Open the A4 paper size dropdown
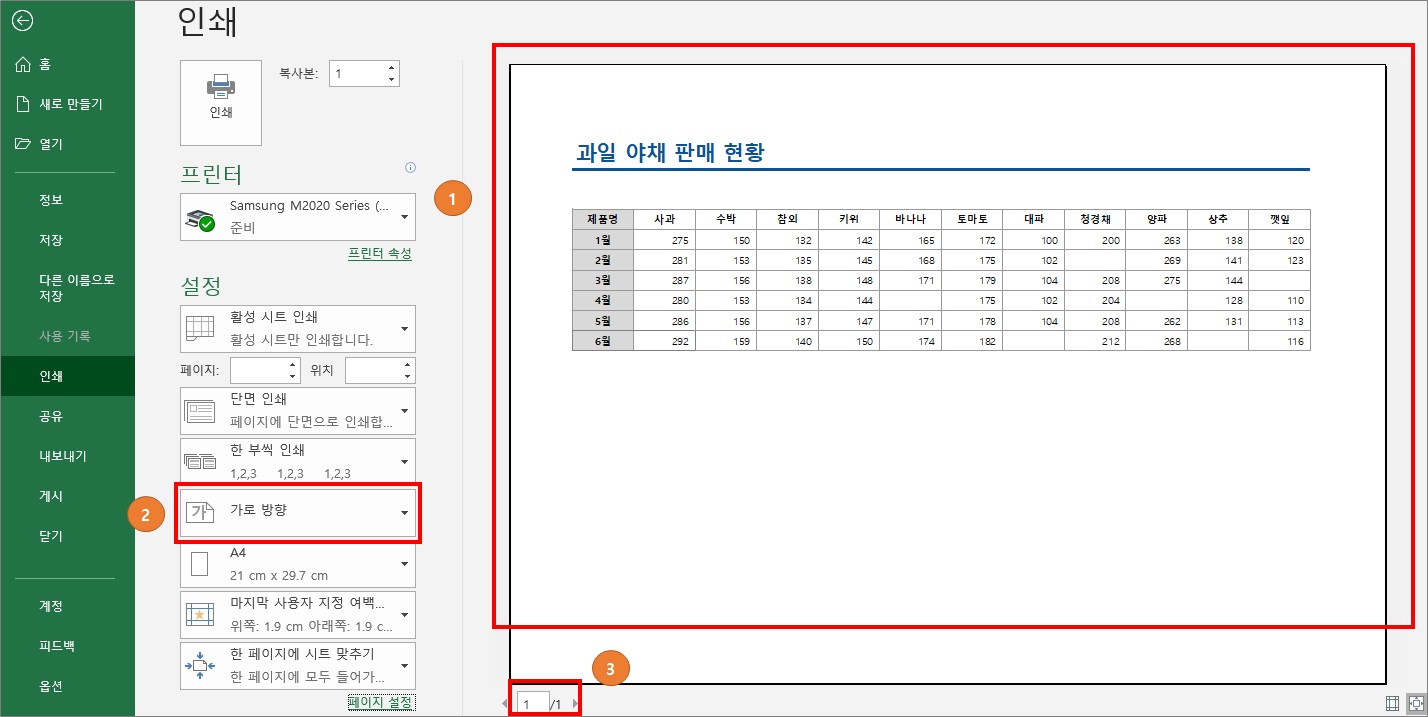Viewport: 1428px width, 717px height. tap(298, 564)
